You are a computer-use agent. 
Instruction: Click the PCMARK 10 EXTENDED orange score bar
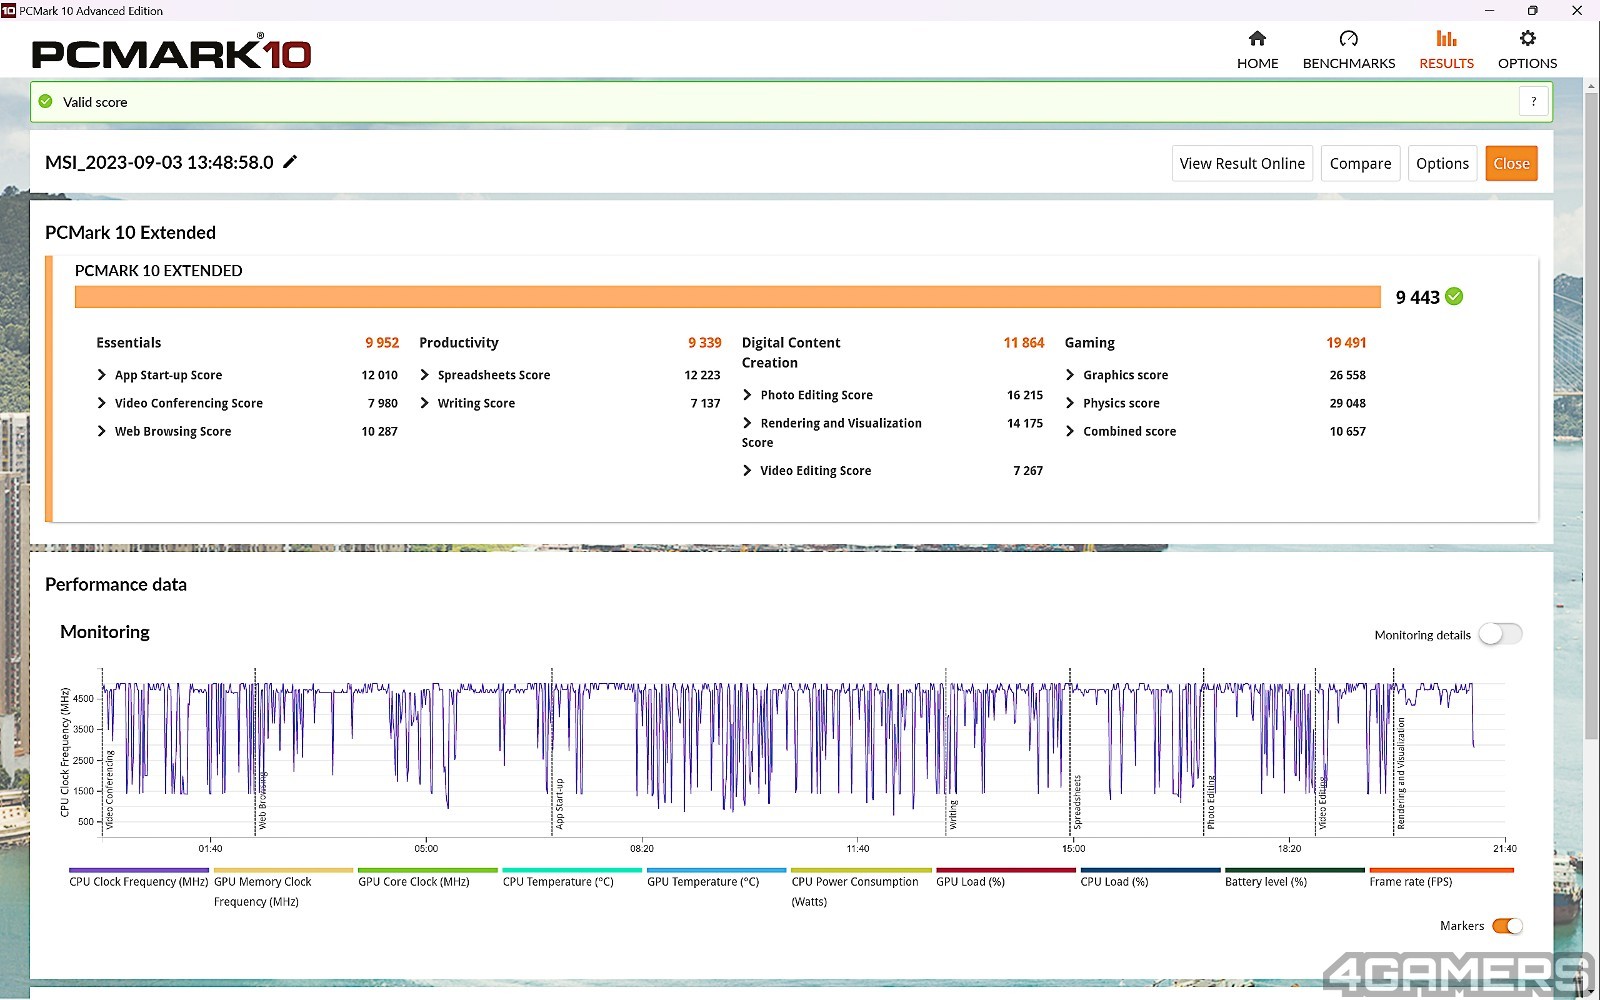(x=727, y=297)
